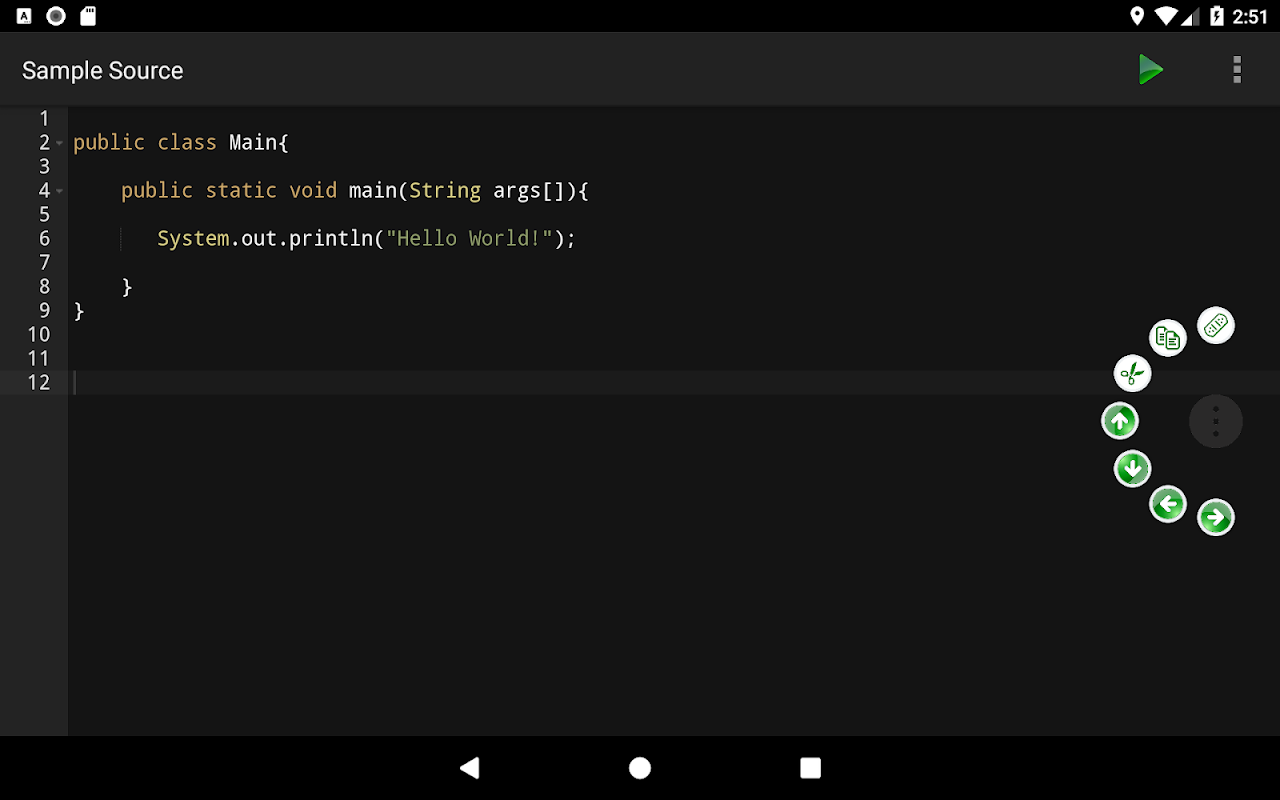
Task: Move cursor right with green arrow
Action: pos(1216,517)
